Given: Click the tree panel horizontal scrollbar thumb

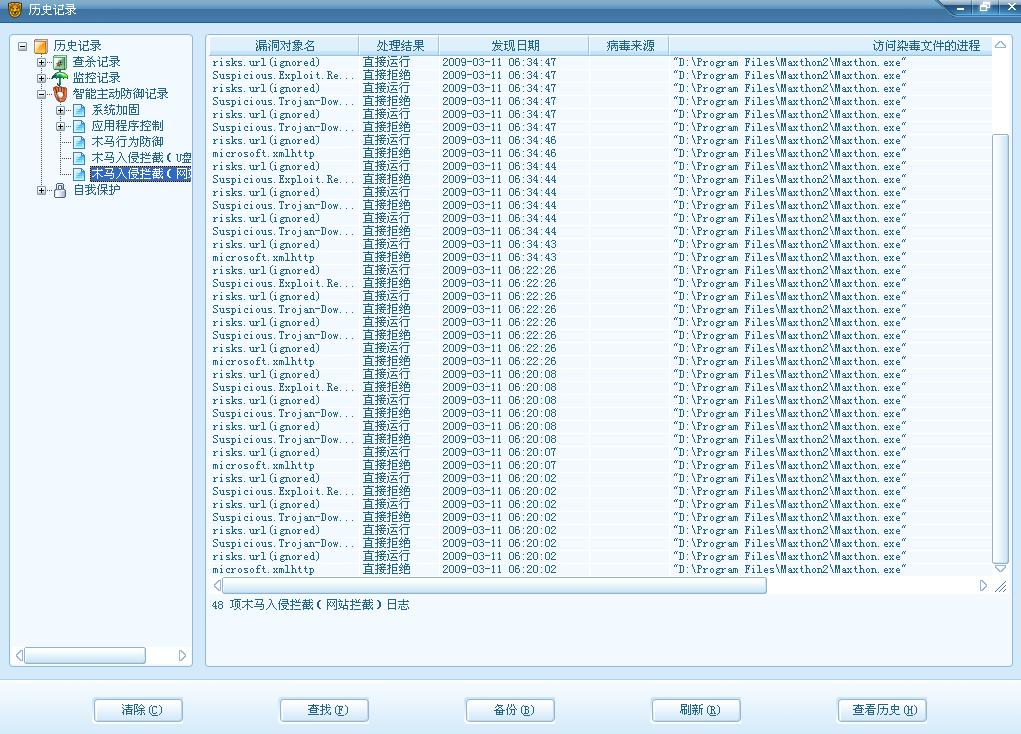Looking at the screenshot, I should tap(85, 655).
